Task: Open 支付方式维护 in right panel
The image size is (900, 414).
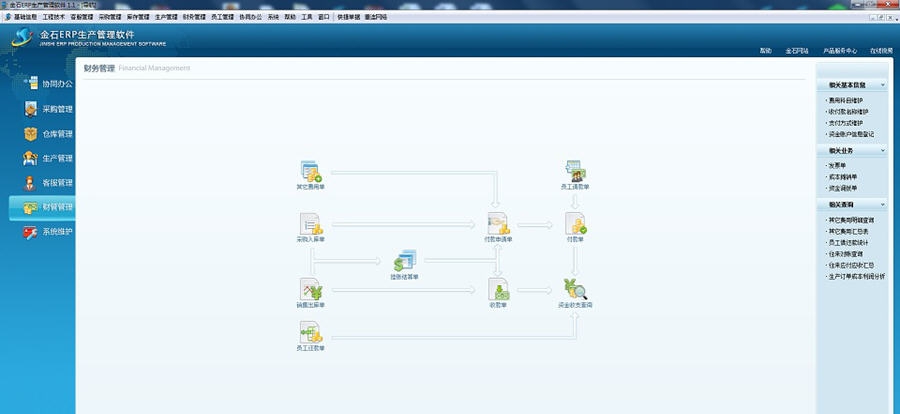Action: pos(845,123)
